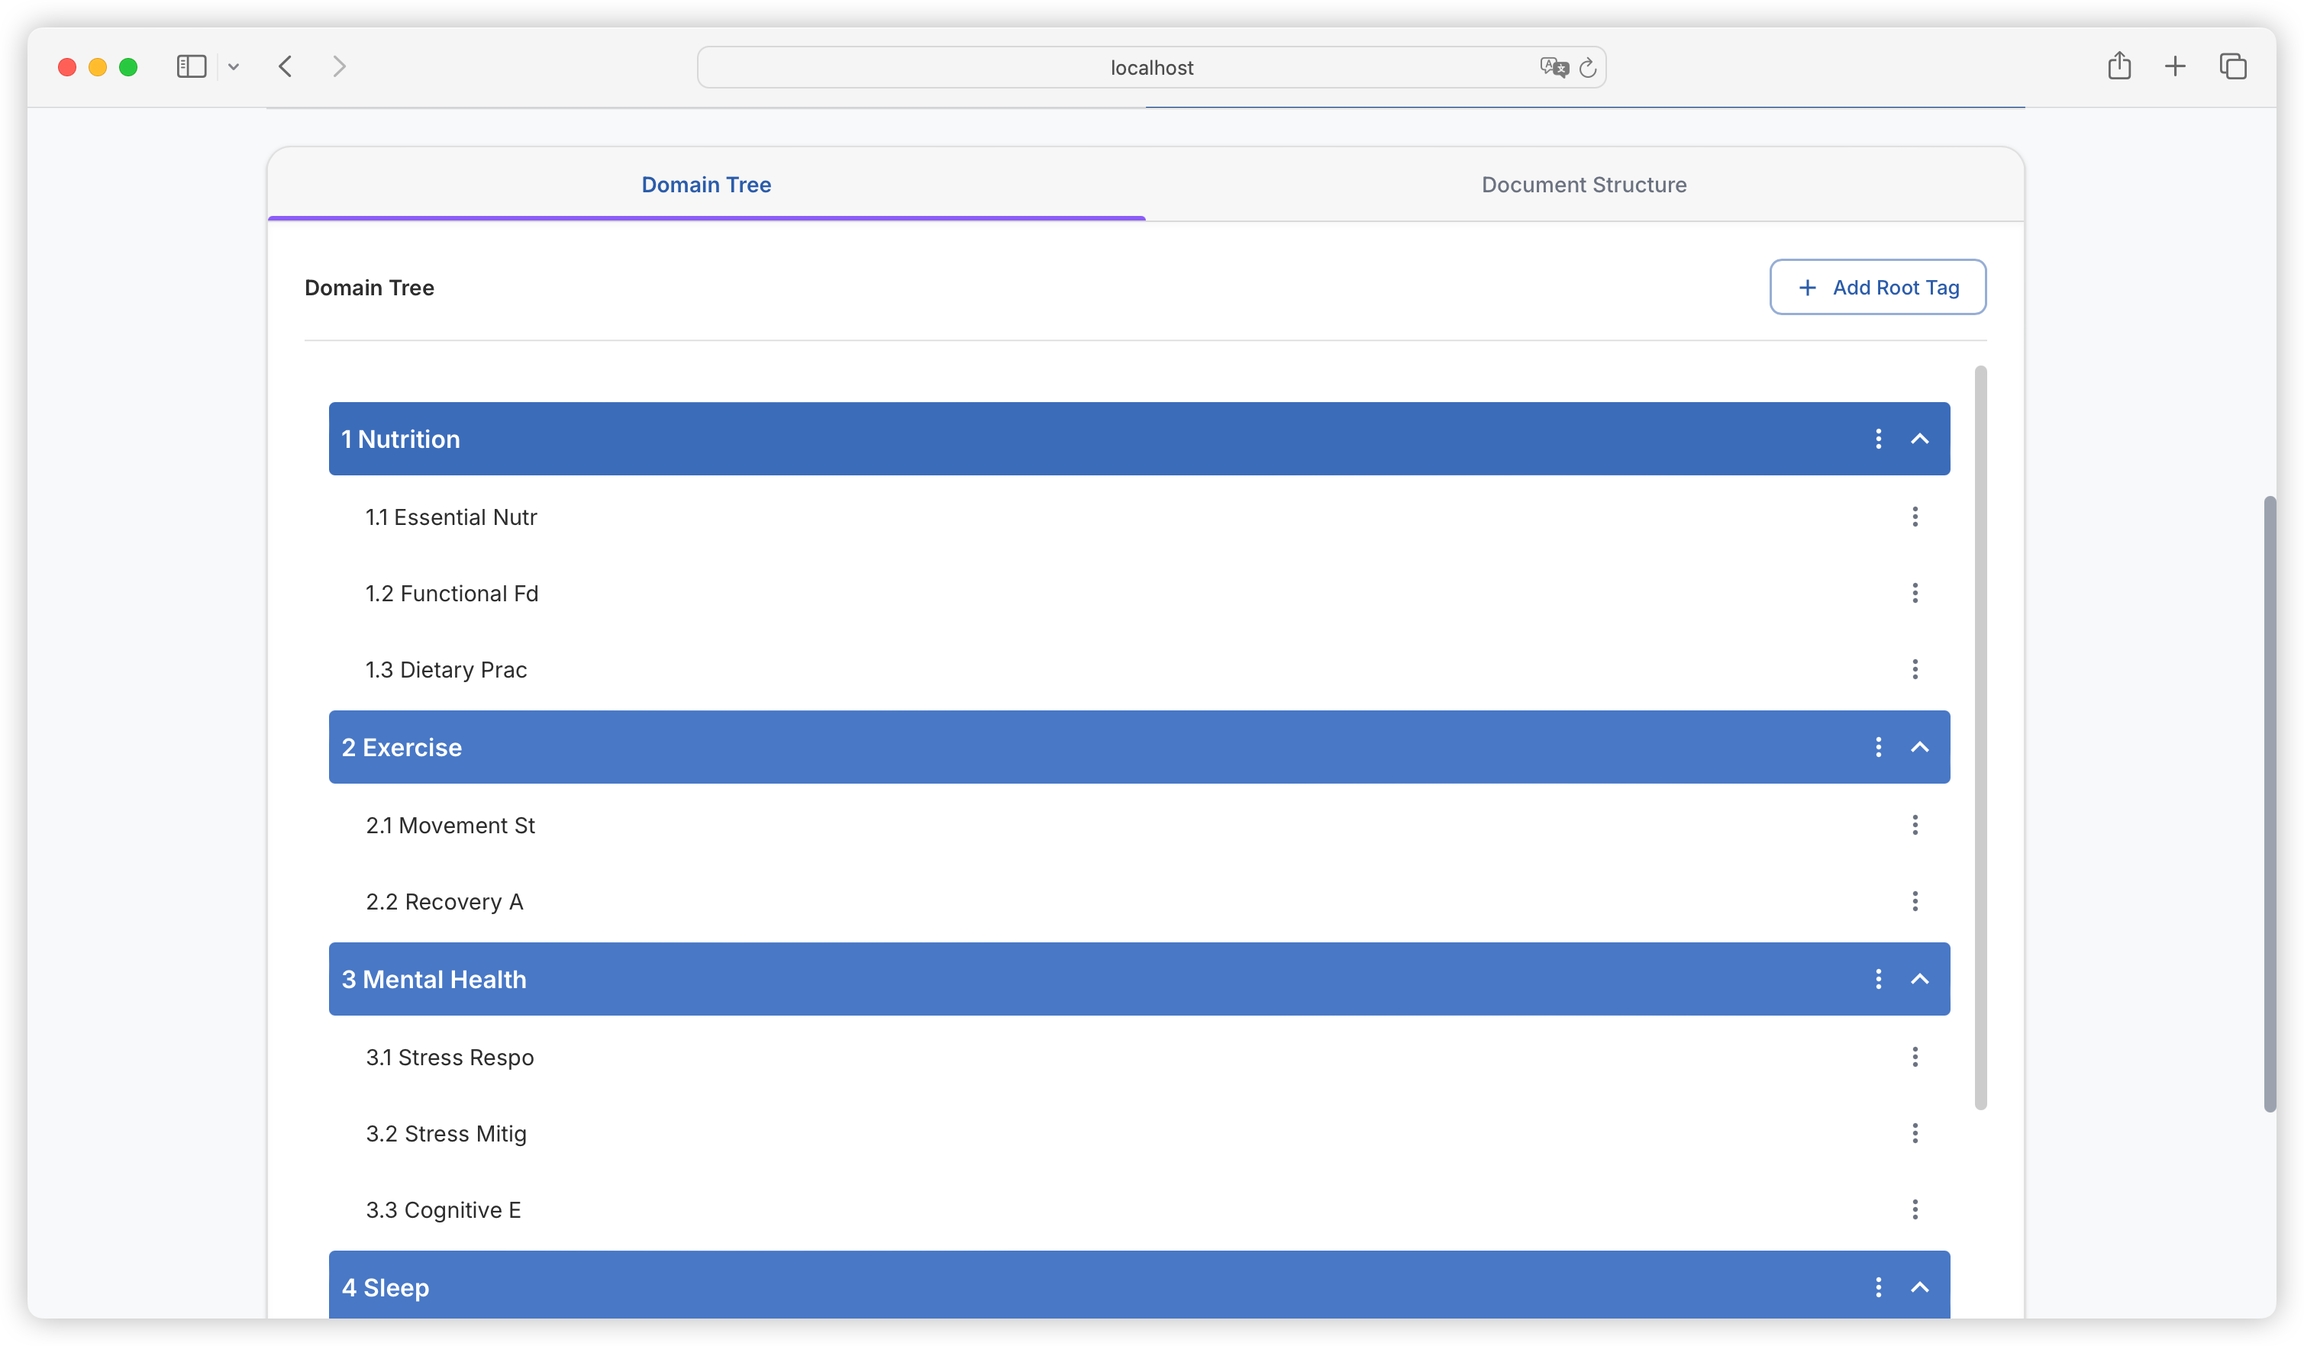
Task: Collapse the 3 Mental Health section
Action: click(1919, 979)
